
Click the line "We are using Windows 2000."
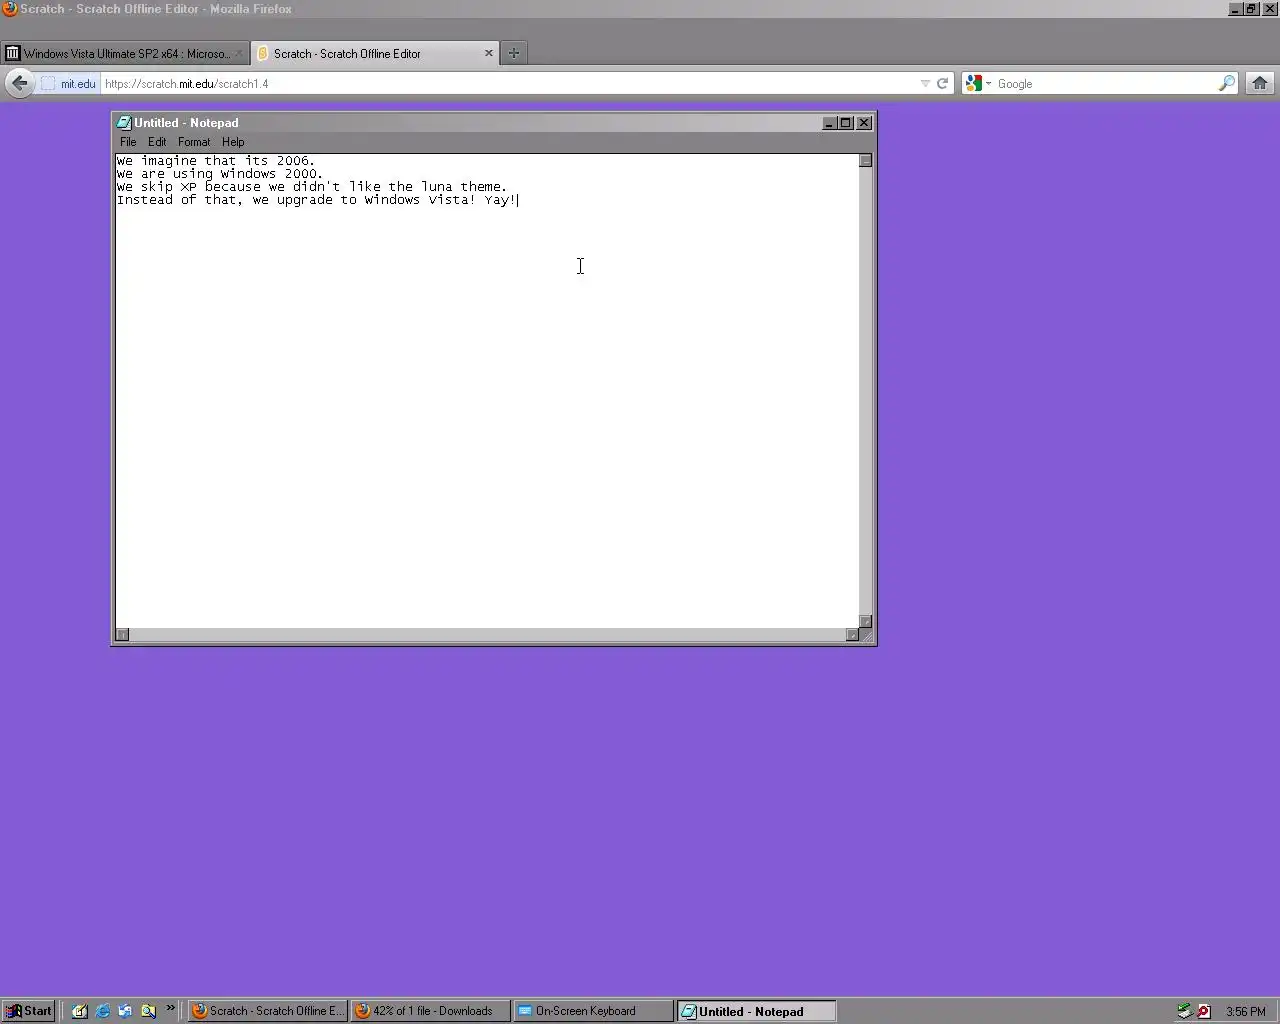pos(220,174)
